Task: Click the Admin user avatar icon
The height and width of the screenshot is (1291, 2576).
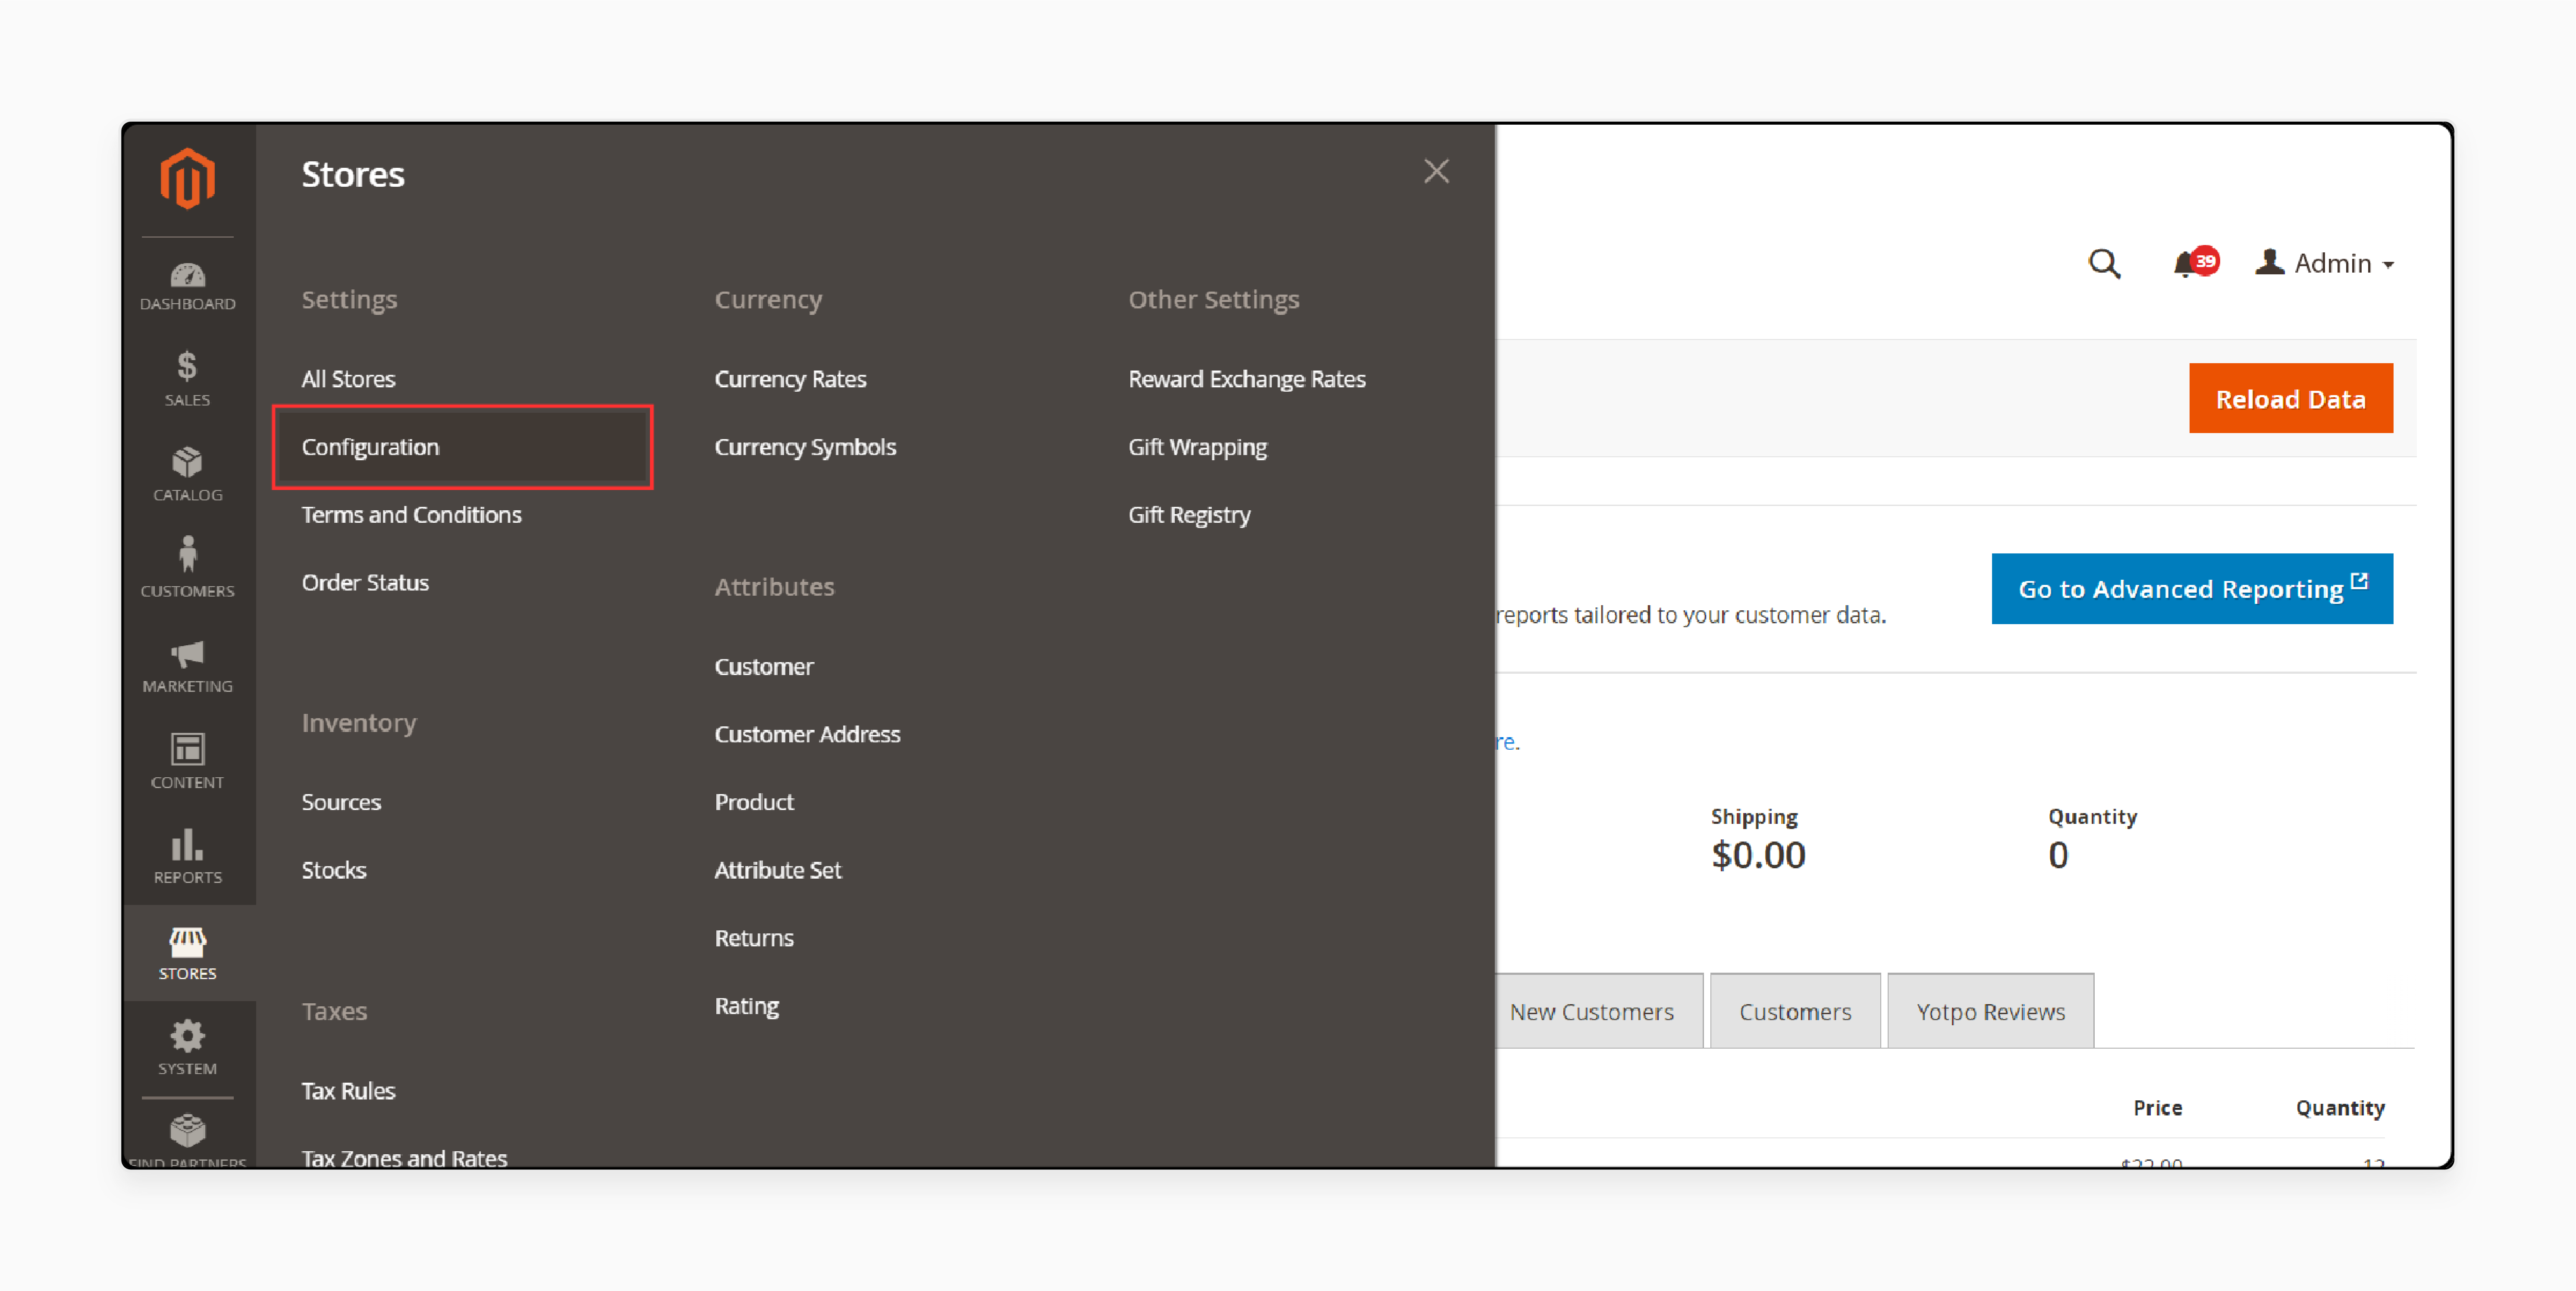Action: (2270, 262)
